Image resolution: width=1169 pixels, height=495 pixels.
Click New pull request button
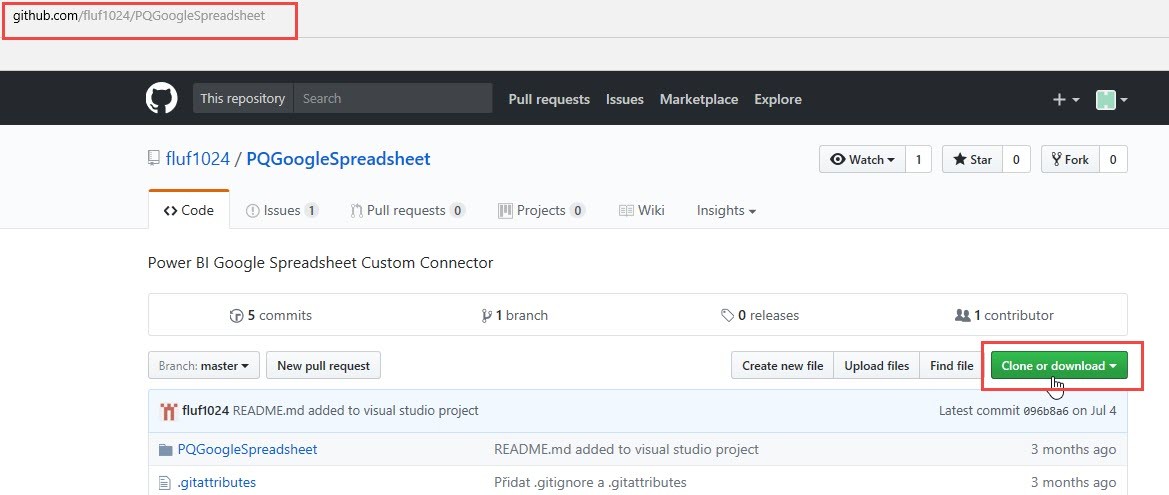(x=324, y=366)
